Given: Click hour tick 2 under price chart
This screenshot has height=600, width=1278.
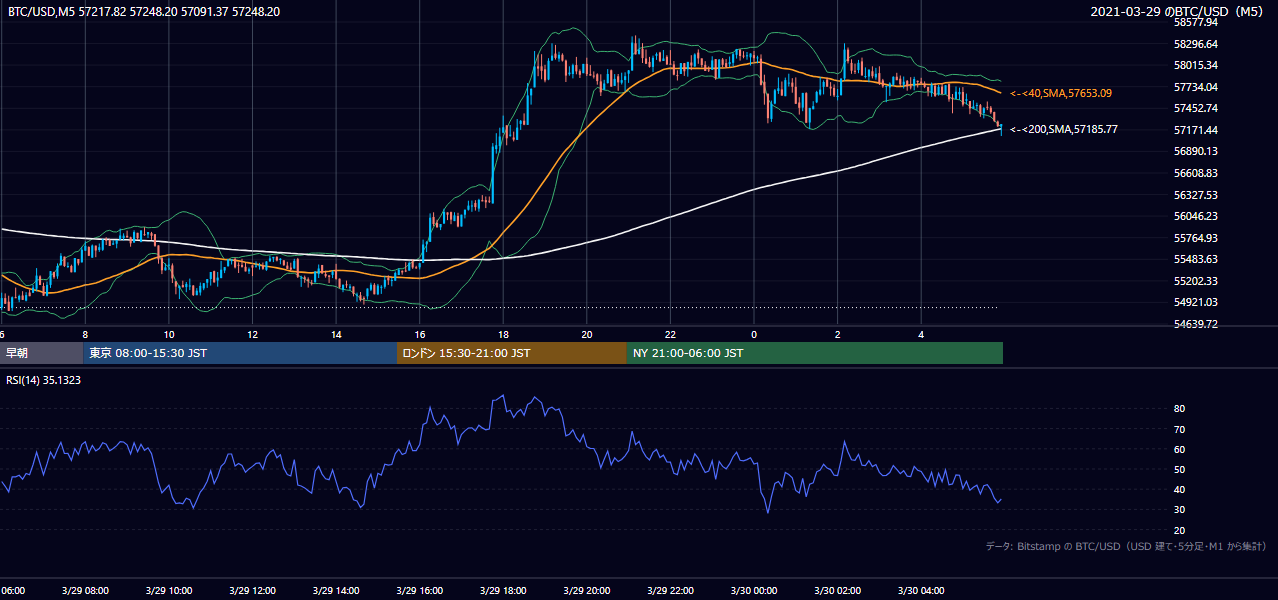Looking at the screenshot, I should coord(837,334).
